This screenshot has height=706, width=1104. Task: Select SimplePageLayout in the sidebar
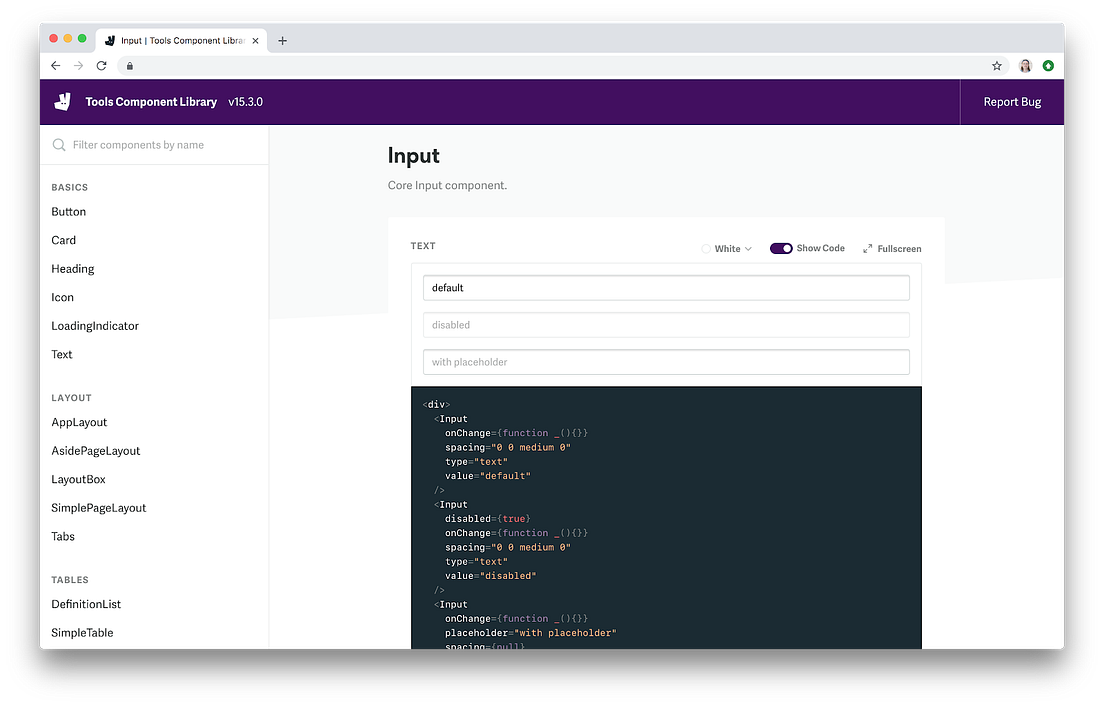99,508
